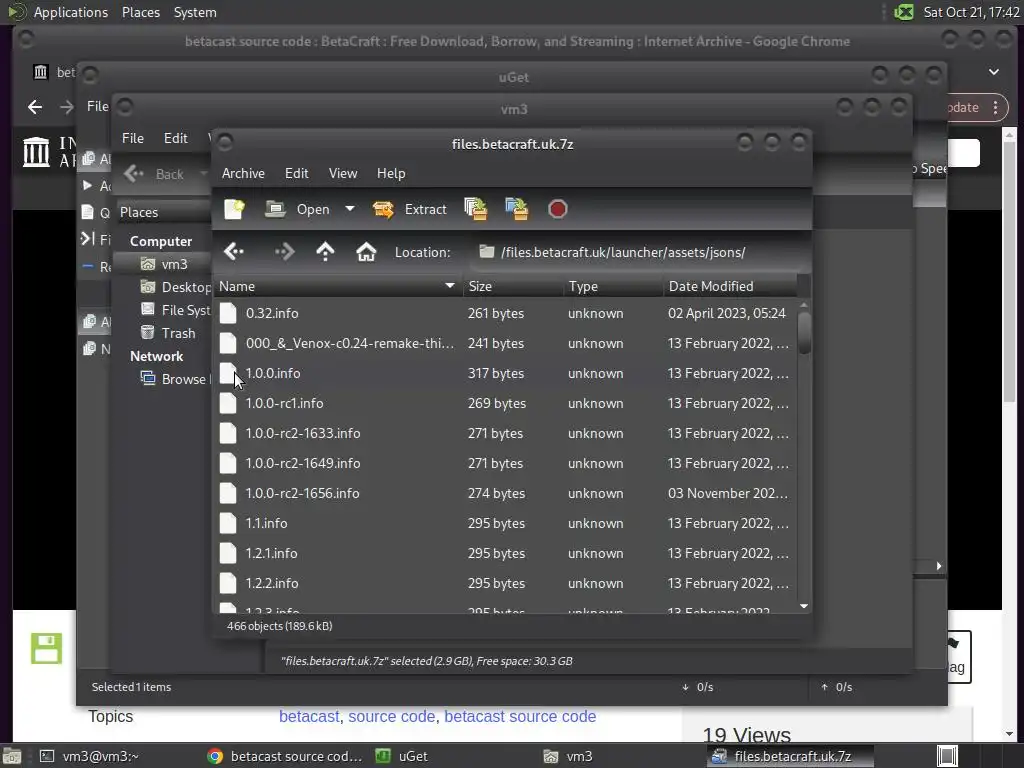Open Trash in file manager sidebar
The height and width of the screenshot is (768, 1024).
click(x=168, y=333)
